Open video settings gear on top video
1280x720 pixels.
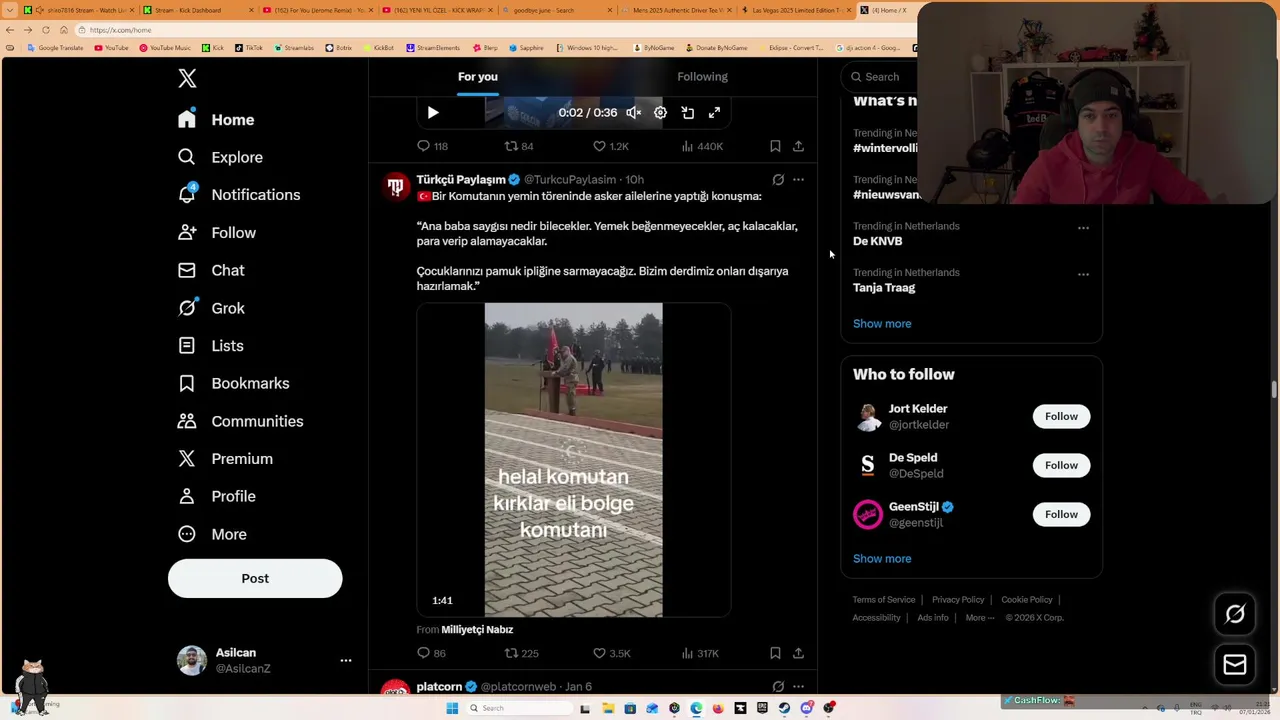pos(661,113)
